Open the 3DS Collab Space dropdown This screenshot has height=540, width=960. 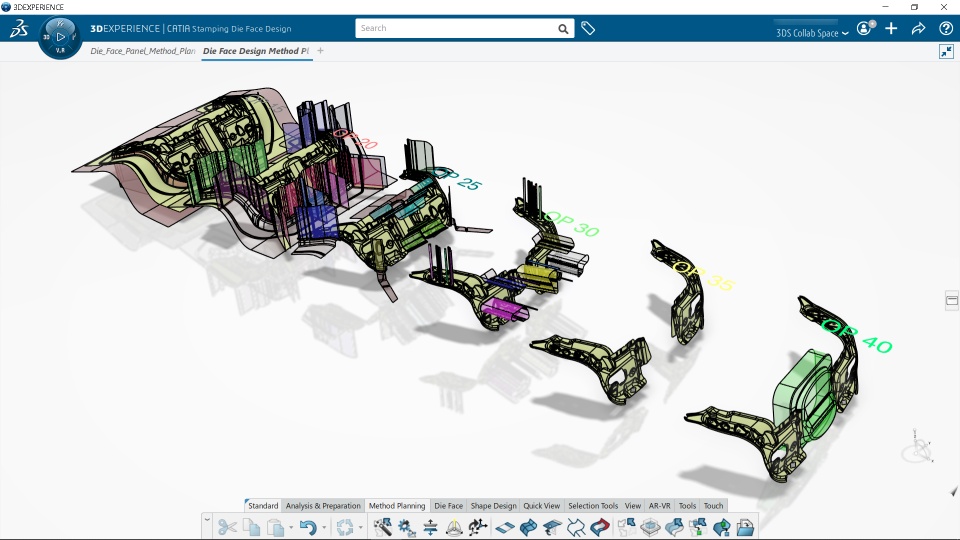point(812,33)
